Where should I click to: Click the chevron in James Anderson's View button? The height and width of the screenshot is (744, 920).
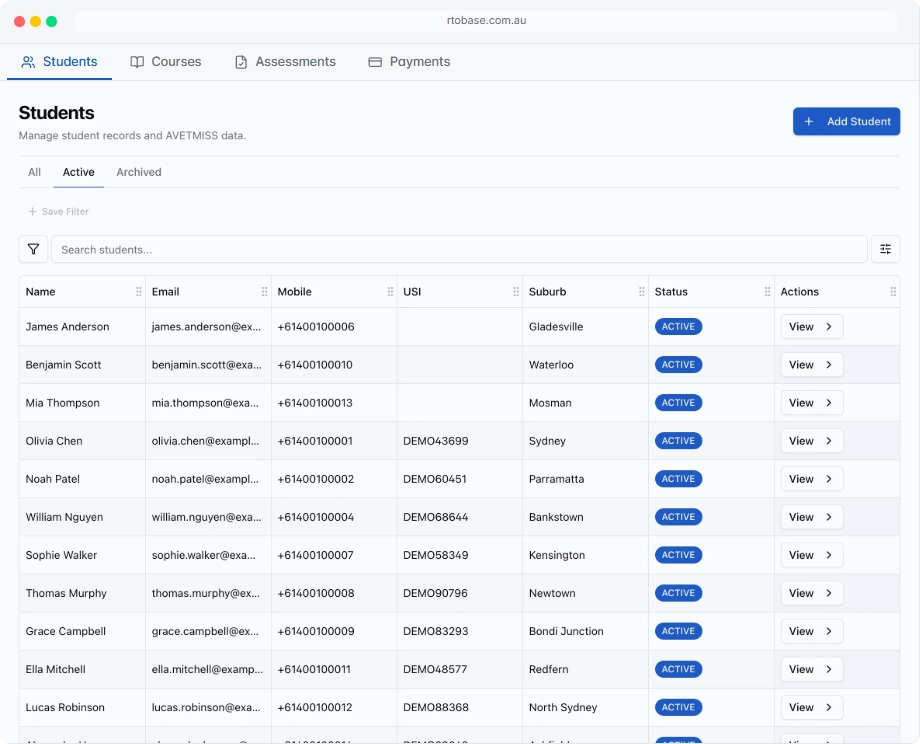[x=829, y=327]
